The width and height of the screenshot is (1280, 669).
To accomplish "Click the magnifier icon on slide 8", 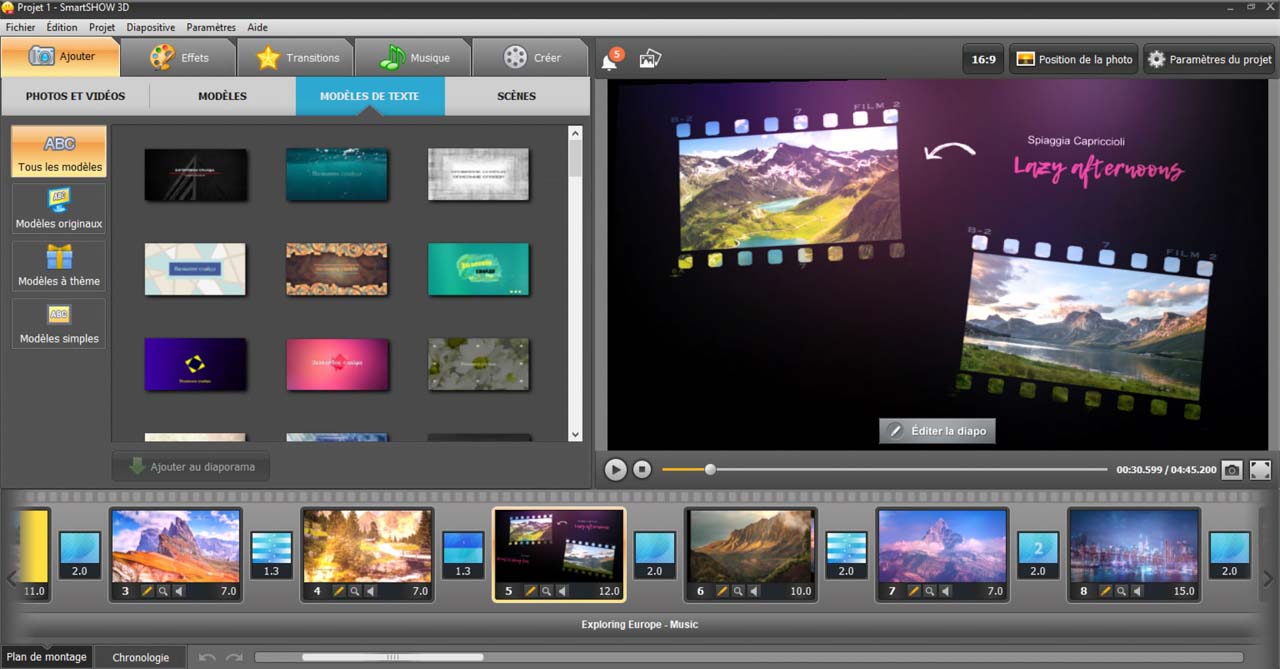I will point(1122,591).
